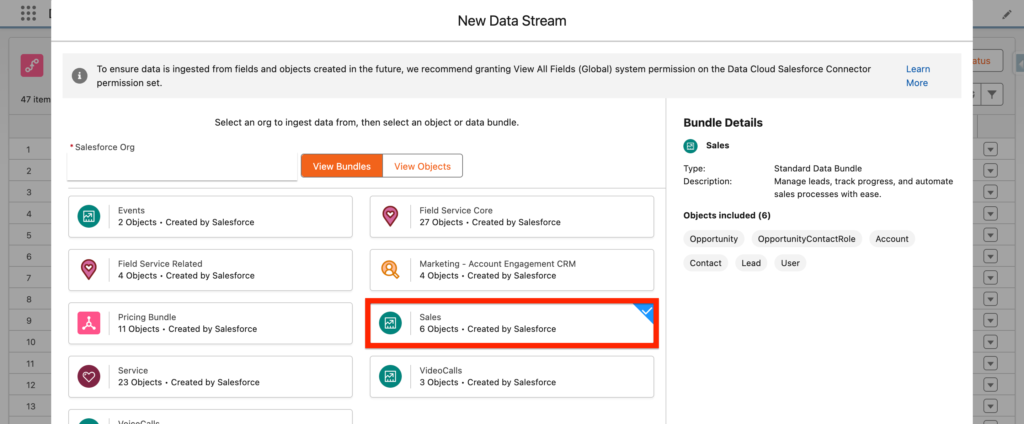Select the Pricing Bundle tile
1024x424 pixels.
coord(210,323)
